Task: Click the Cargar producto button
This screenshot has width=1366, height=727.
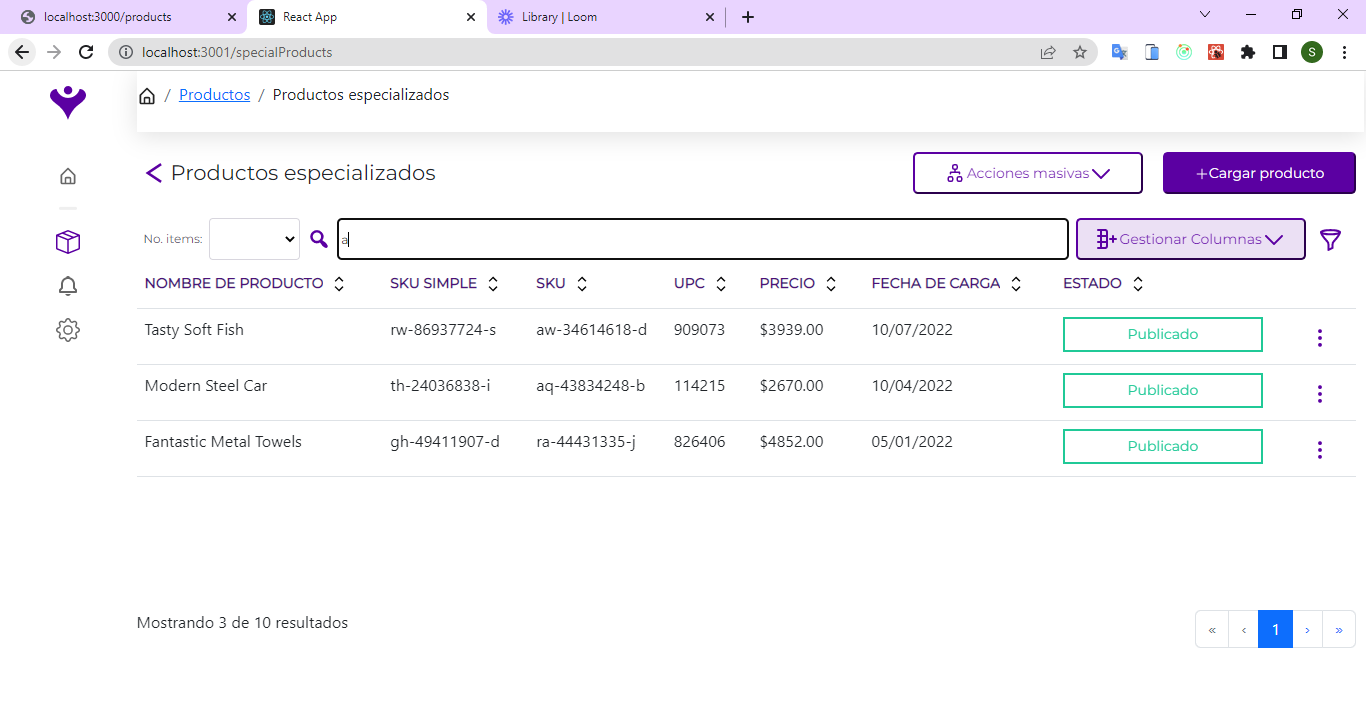Action: (x=1258, y=172)
